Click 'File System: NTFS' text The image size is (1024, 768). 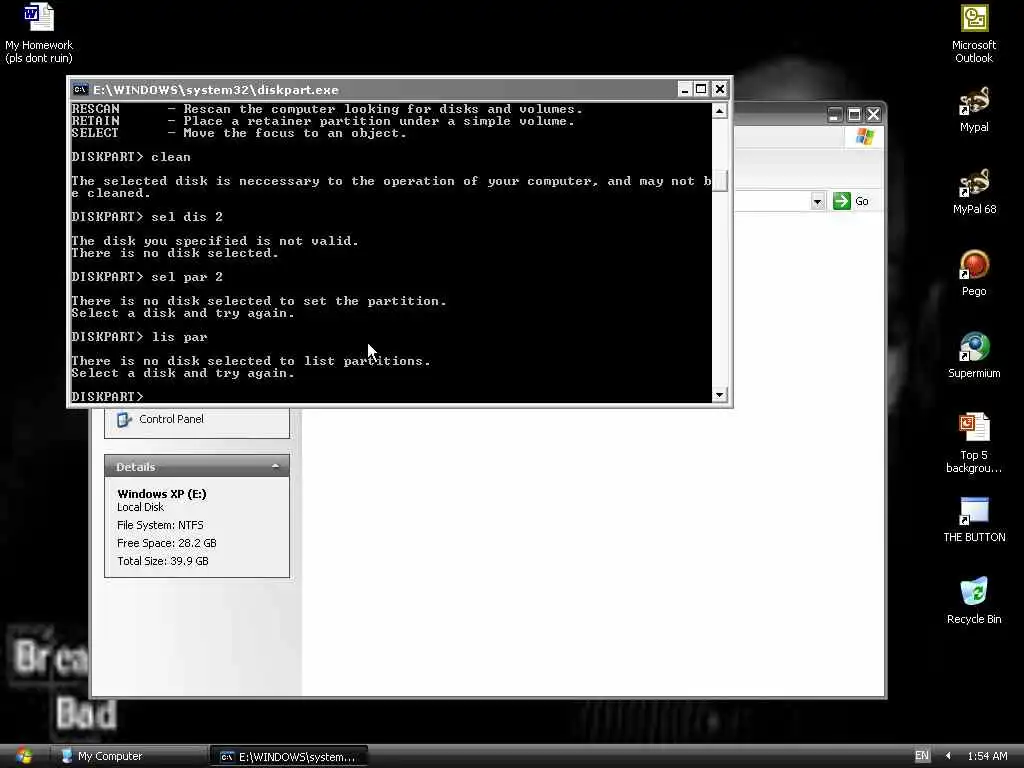[x=160, y=525]
